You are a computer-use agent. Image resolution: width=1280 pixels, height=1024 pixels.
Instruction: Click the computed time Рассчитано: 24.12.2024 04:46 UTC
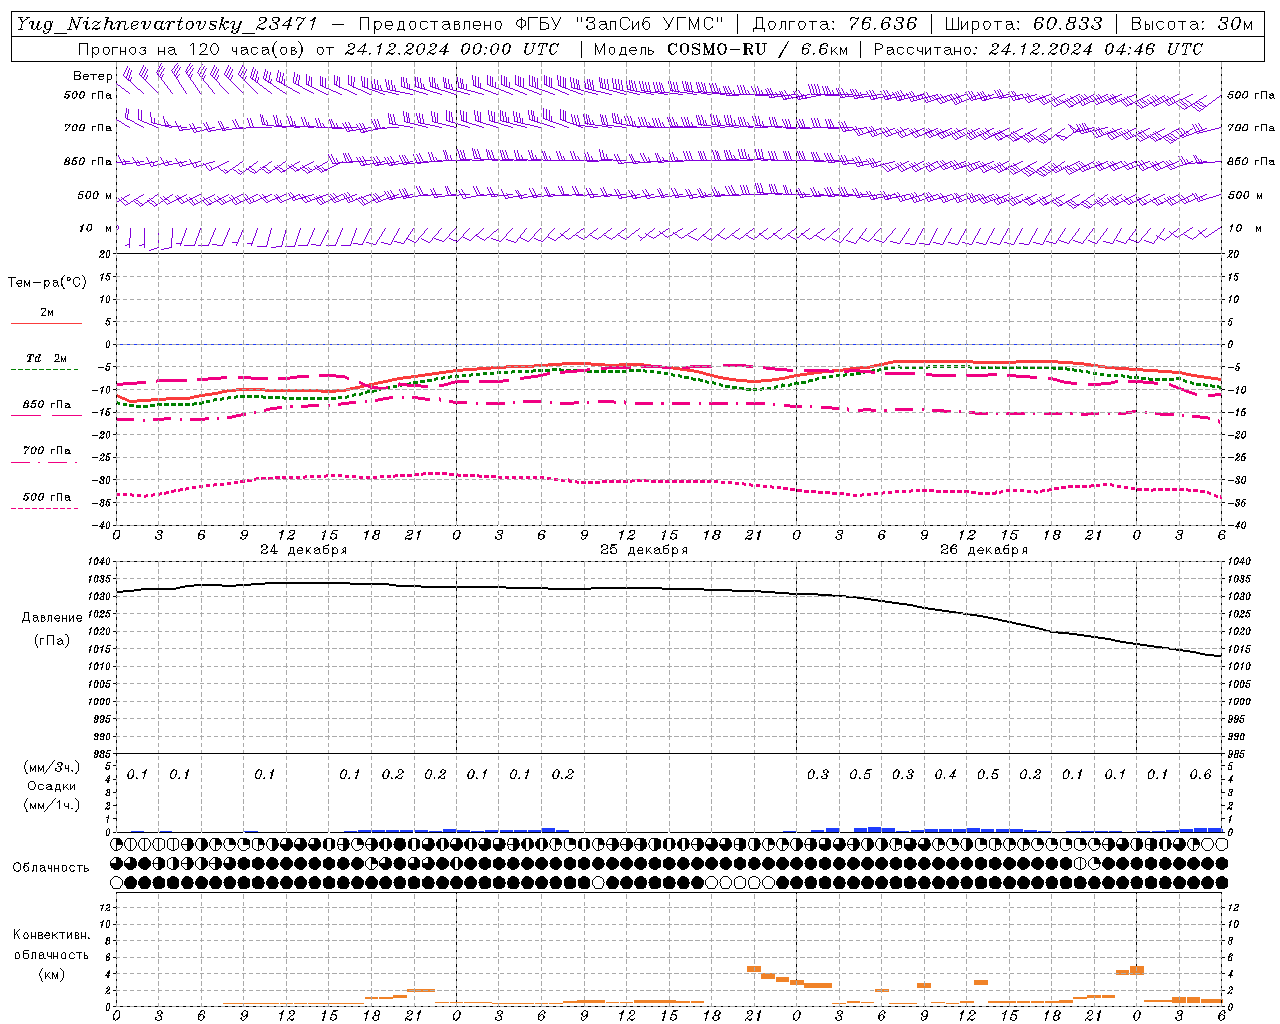(x=1038, y=49)
